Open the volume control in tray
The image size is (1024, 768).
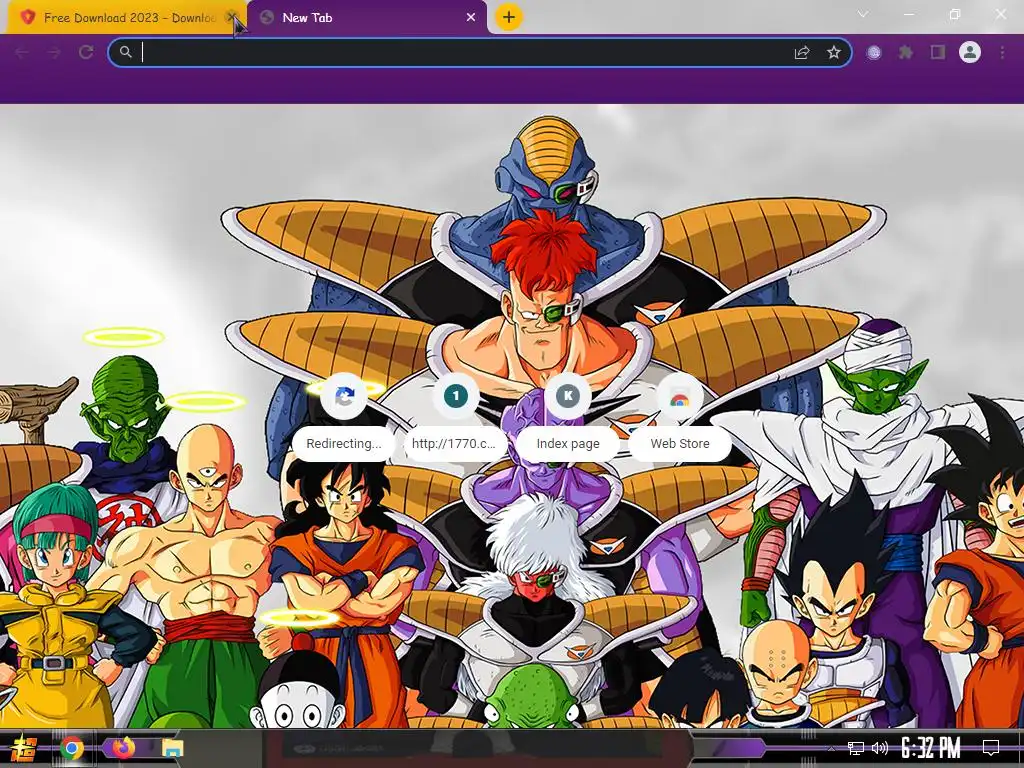tap(880, 748)
